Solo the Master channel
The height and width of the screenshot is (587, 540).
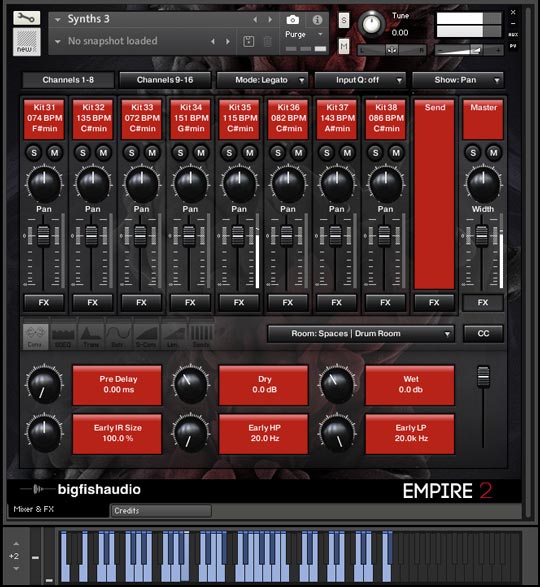coord(473,153)
